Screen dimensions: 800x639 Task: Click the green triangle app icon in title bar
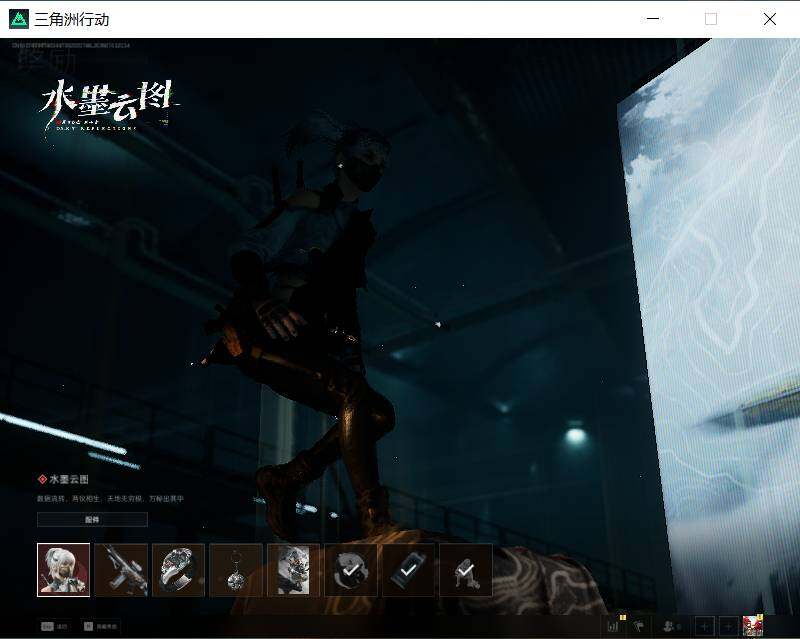(x=19, y=19)
